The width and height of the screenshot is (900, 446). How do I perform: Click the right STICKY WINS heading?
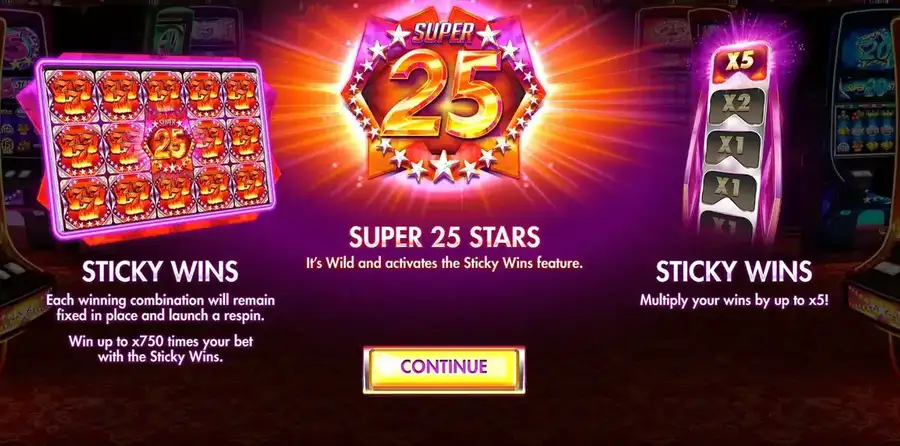point(734,272)
